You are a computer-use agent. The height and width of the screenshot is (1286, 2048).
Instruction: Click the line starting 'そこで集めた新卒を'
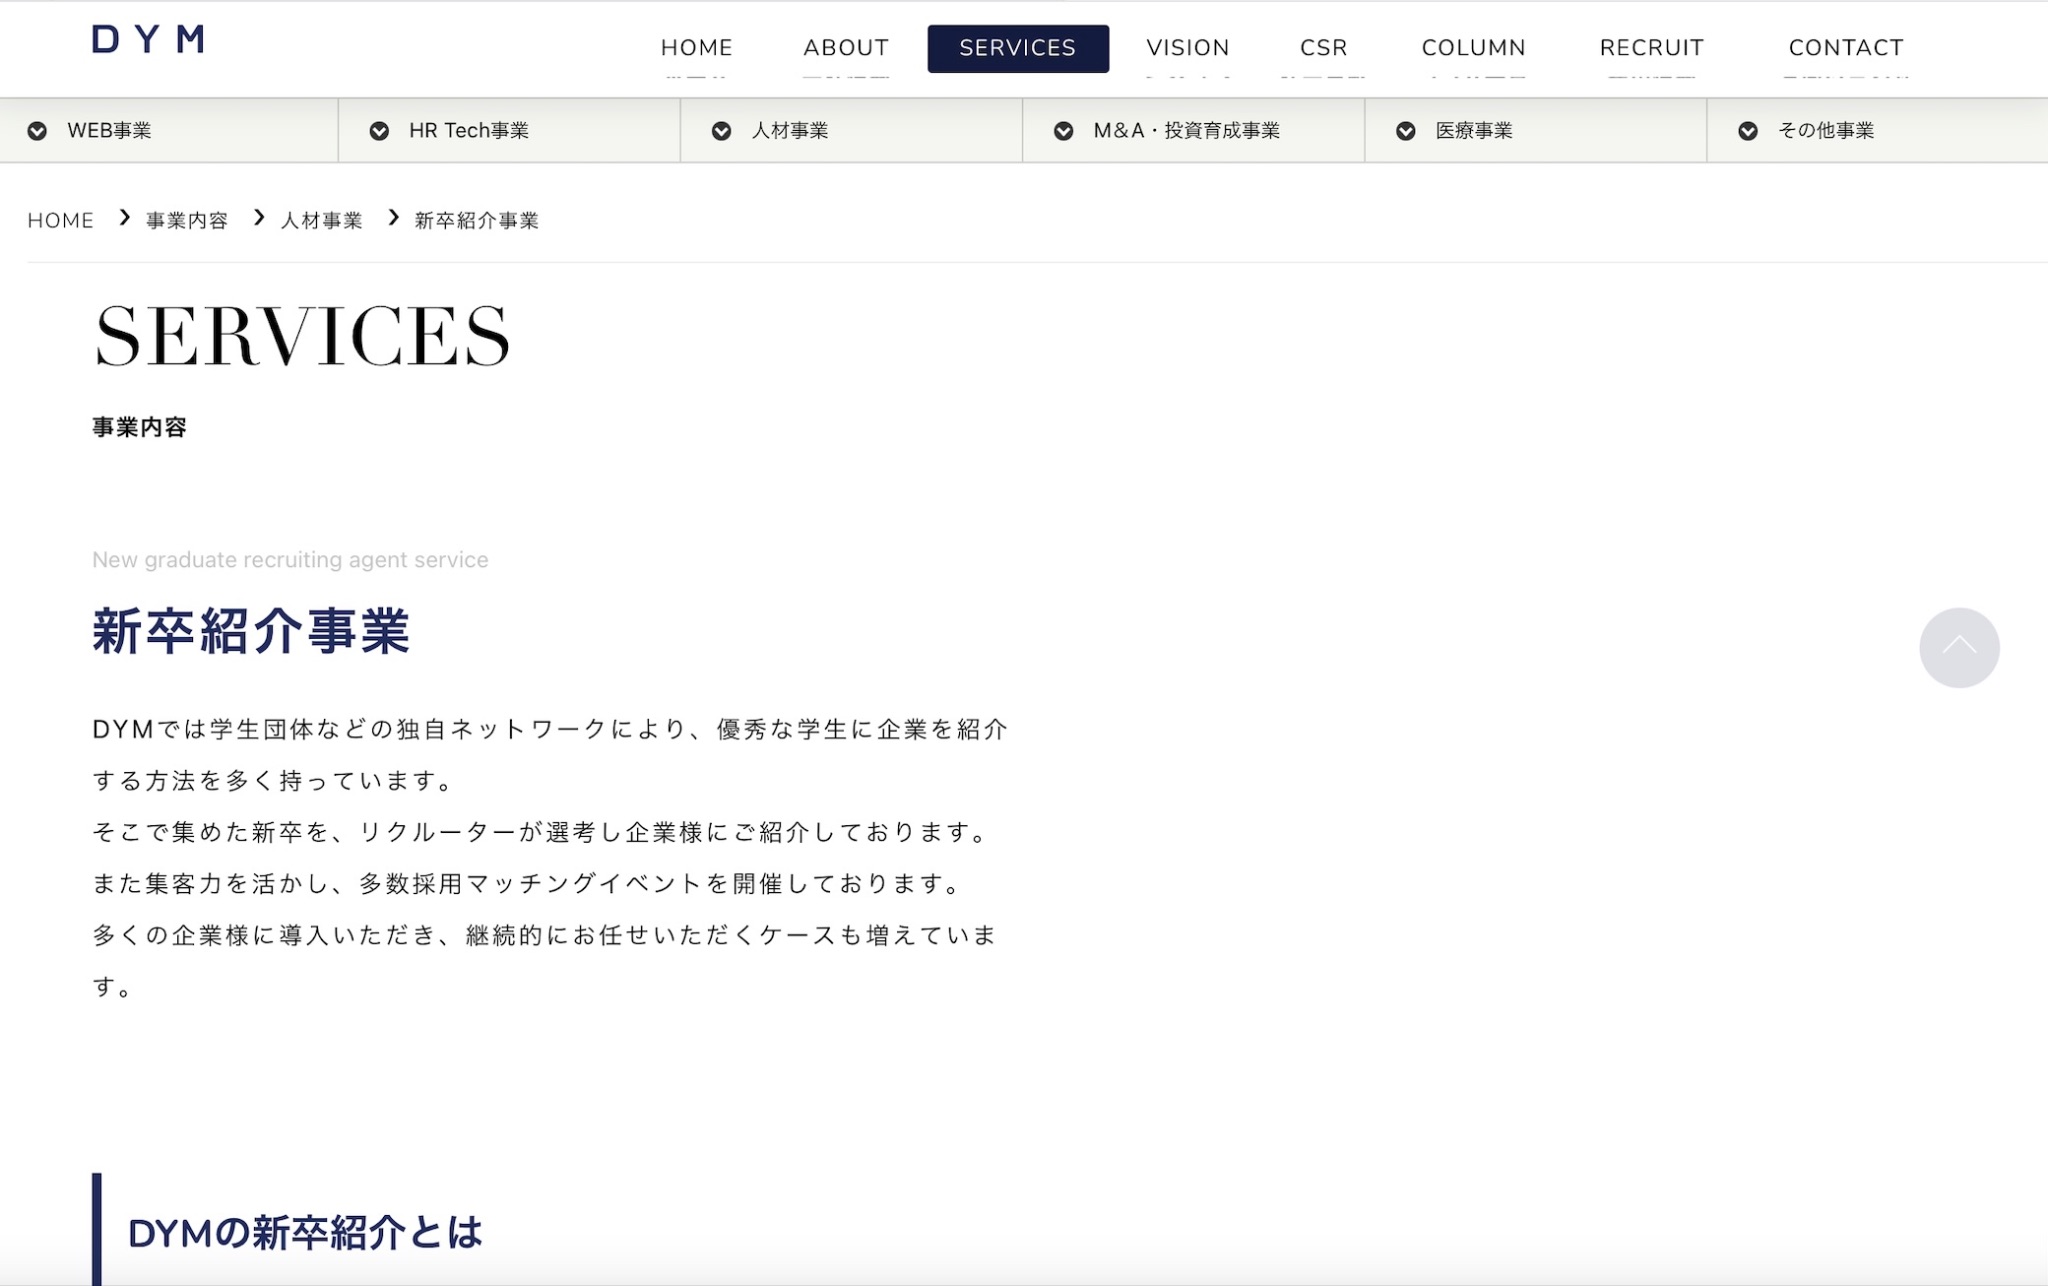(541, 833)
